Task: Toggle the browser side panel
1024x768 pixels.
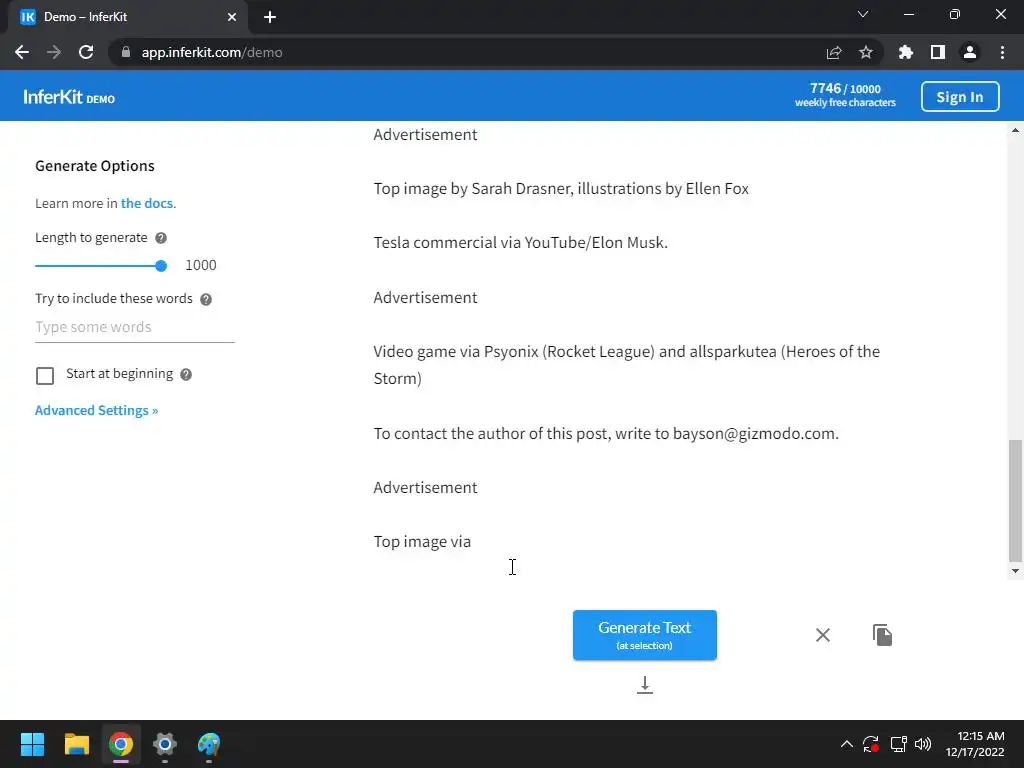Action: tap(938, 52)
